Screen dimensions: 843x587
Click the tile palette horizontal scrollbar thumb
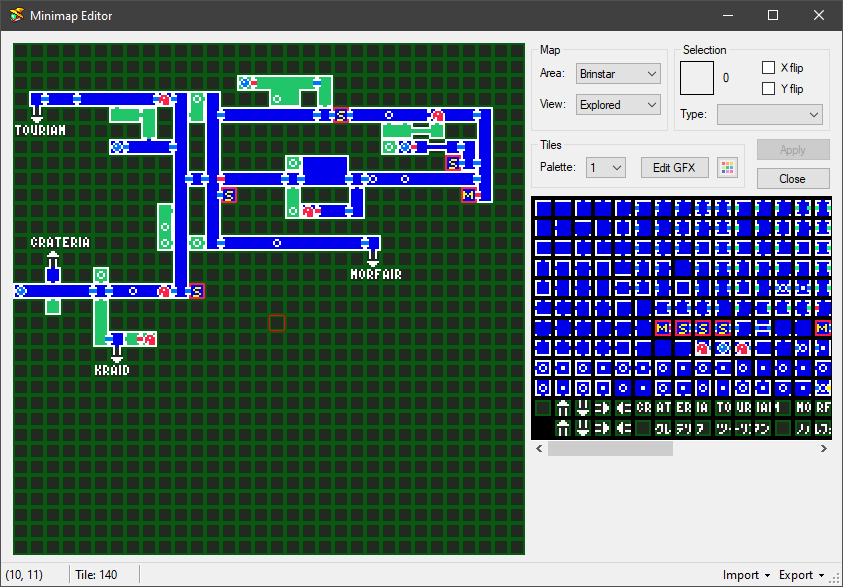coord(610,449)
